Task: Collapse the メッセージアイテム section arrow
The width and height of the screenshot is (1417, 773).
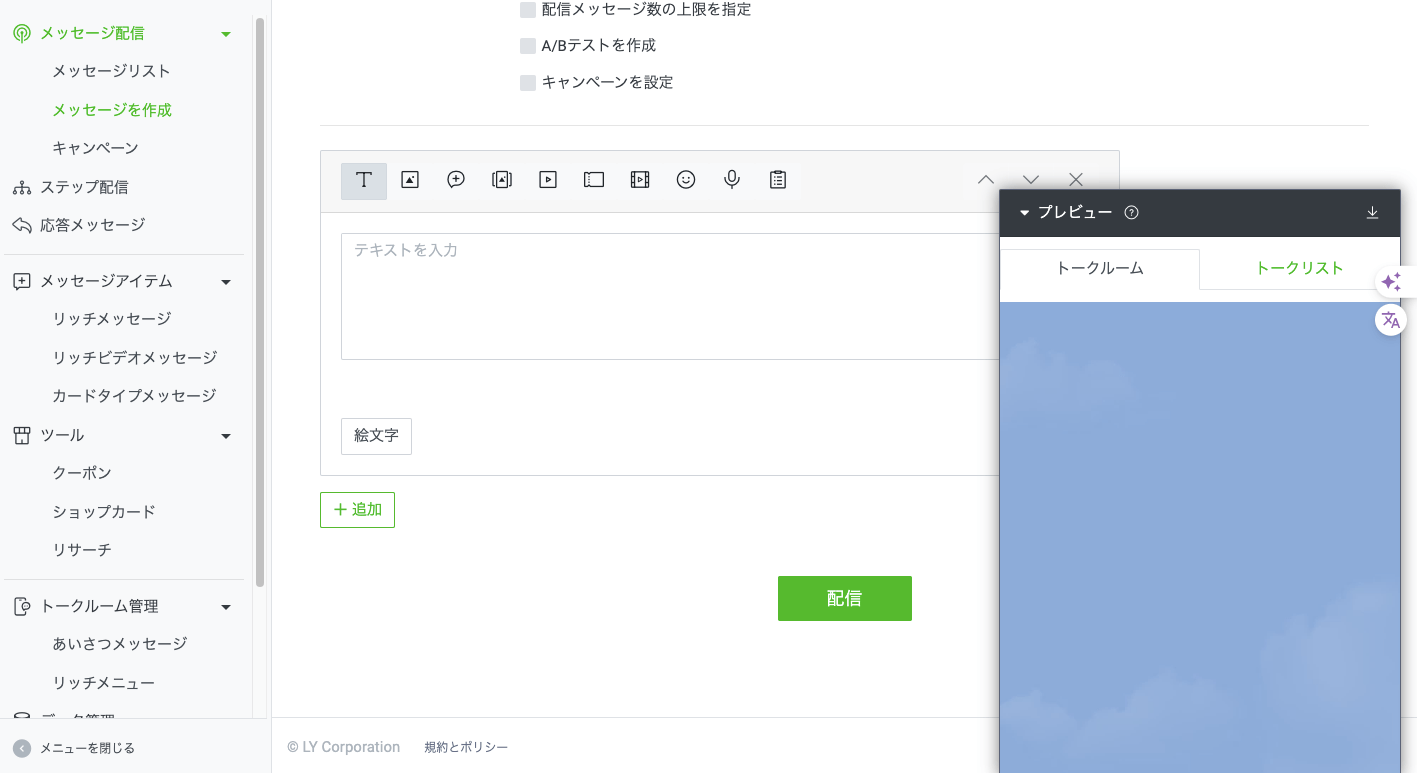Action: point(226,282)
